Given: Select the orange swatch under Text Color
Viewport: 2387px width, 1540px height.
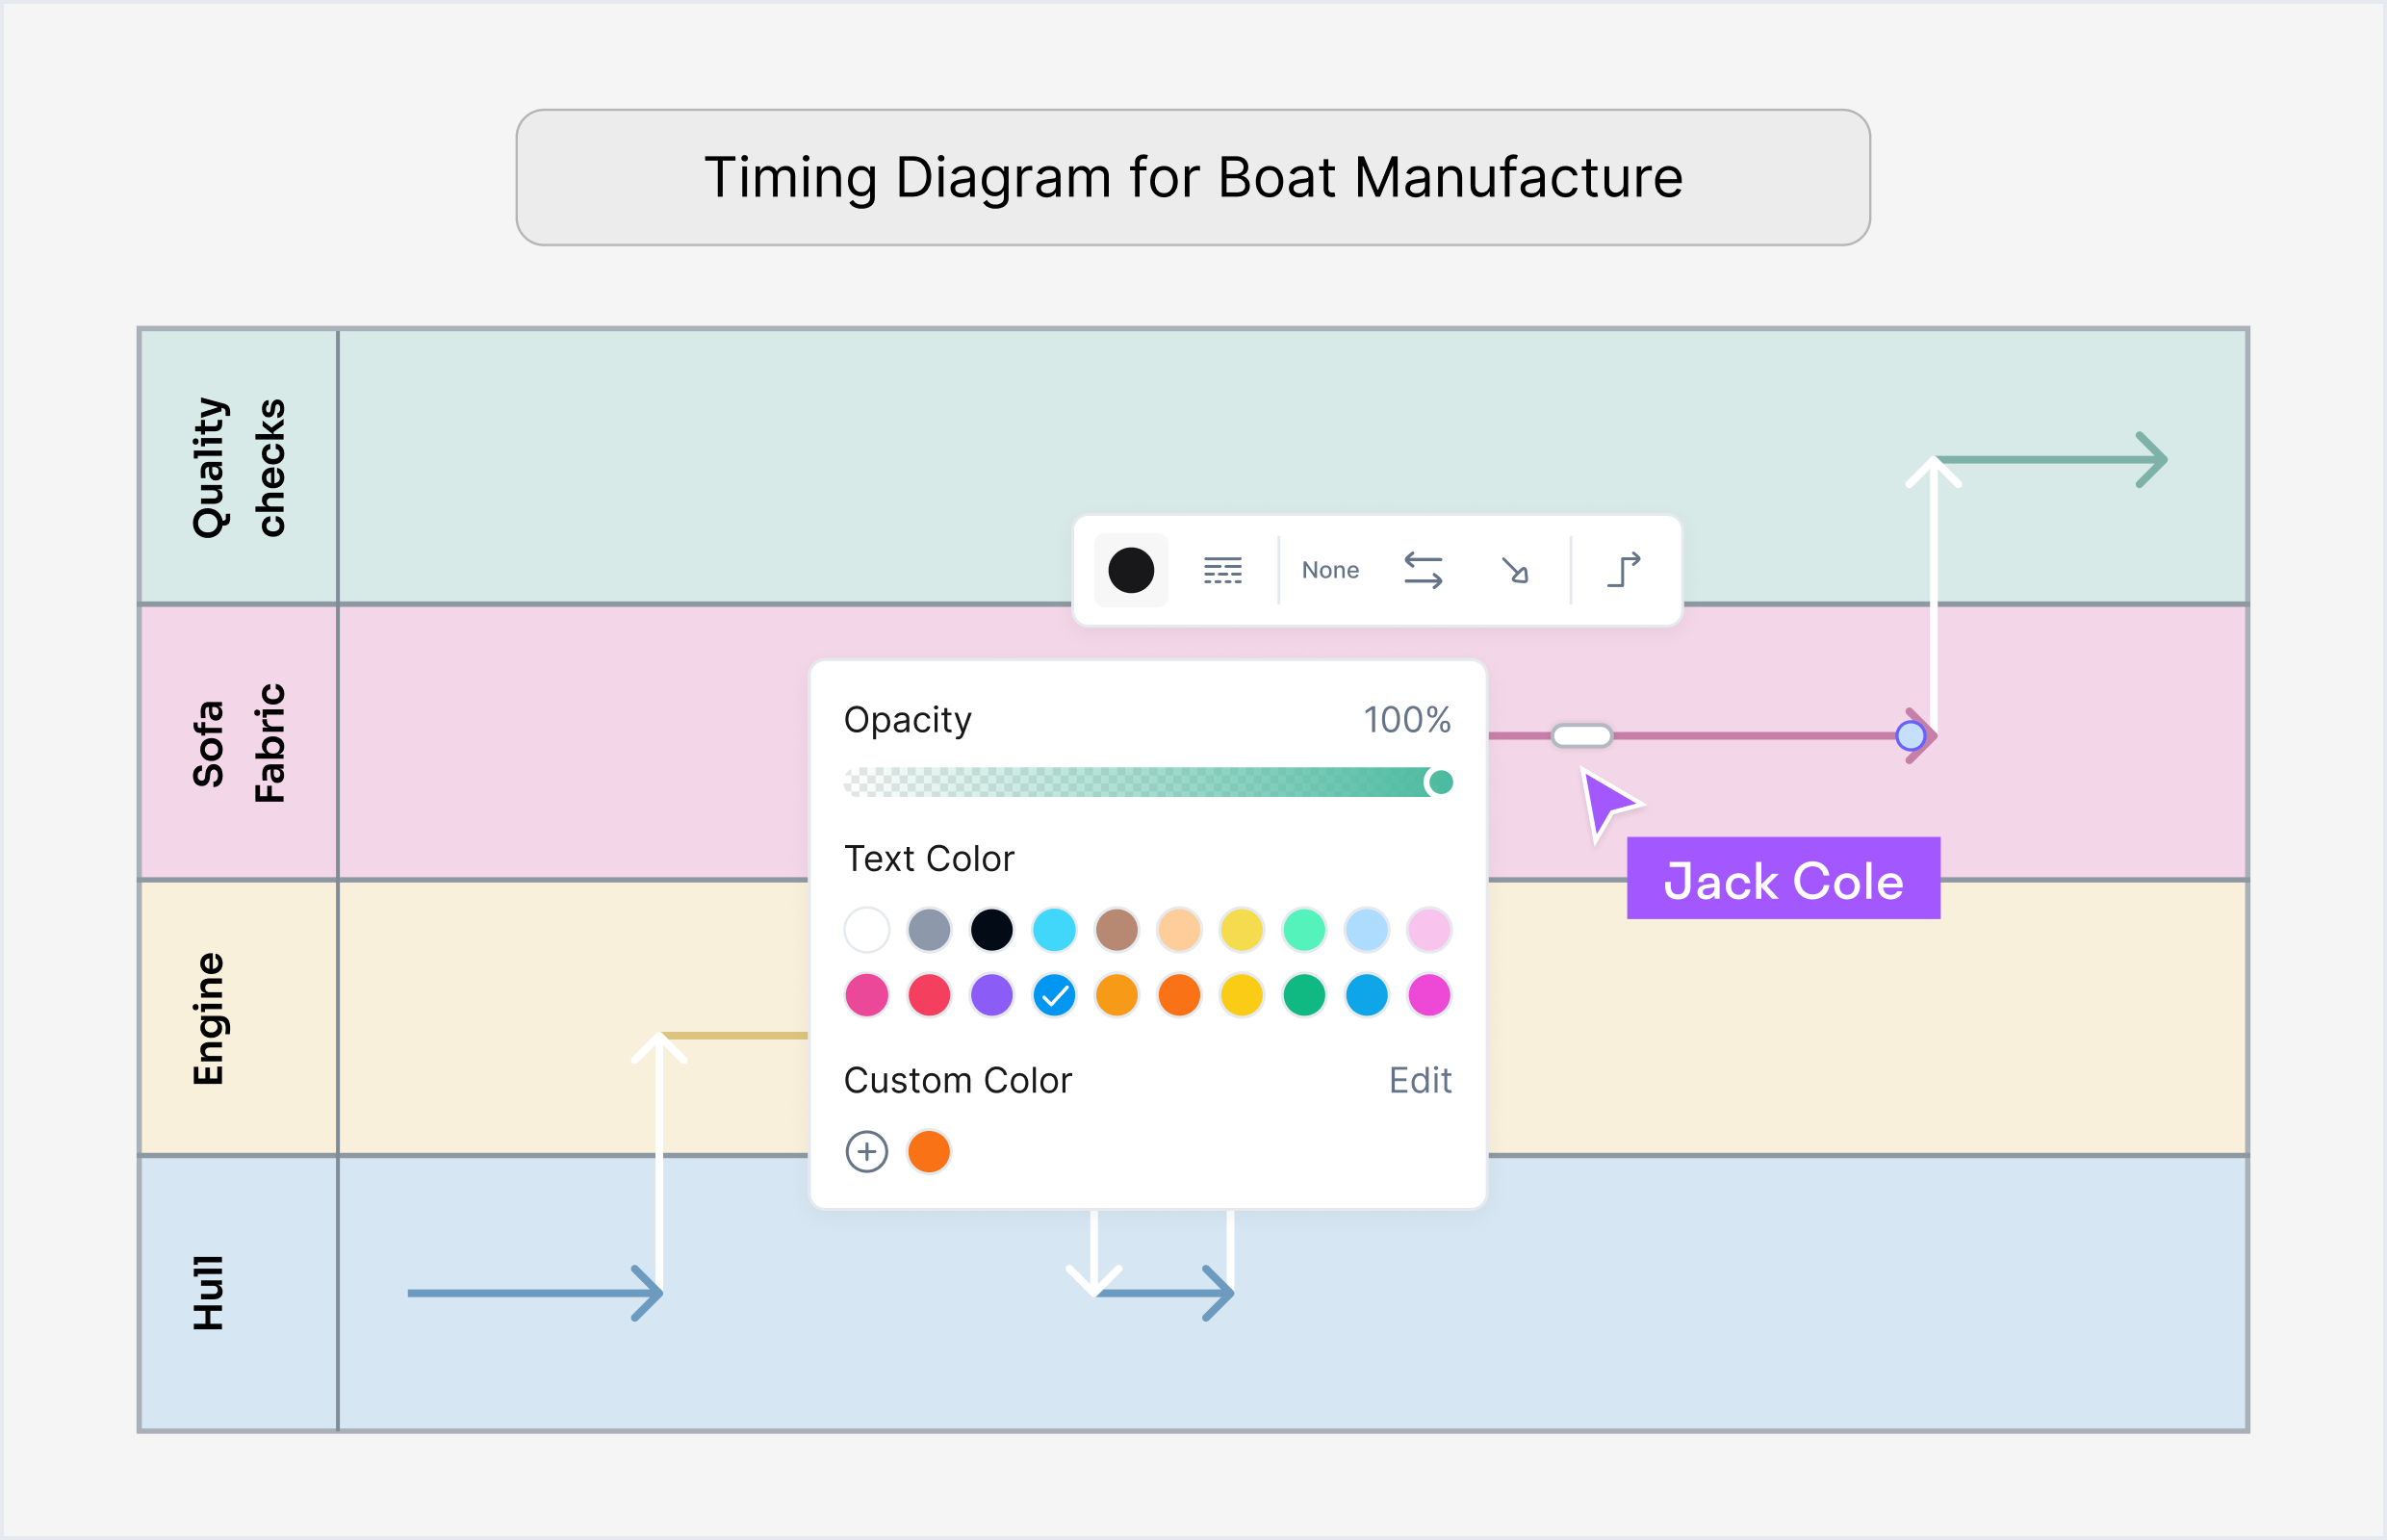Looking at the screenshot, I should point(1179,995).
